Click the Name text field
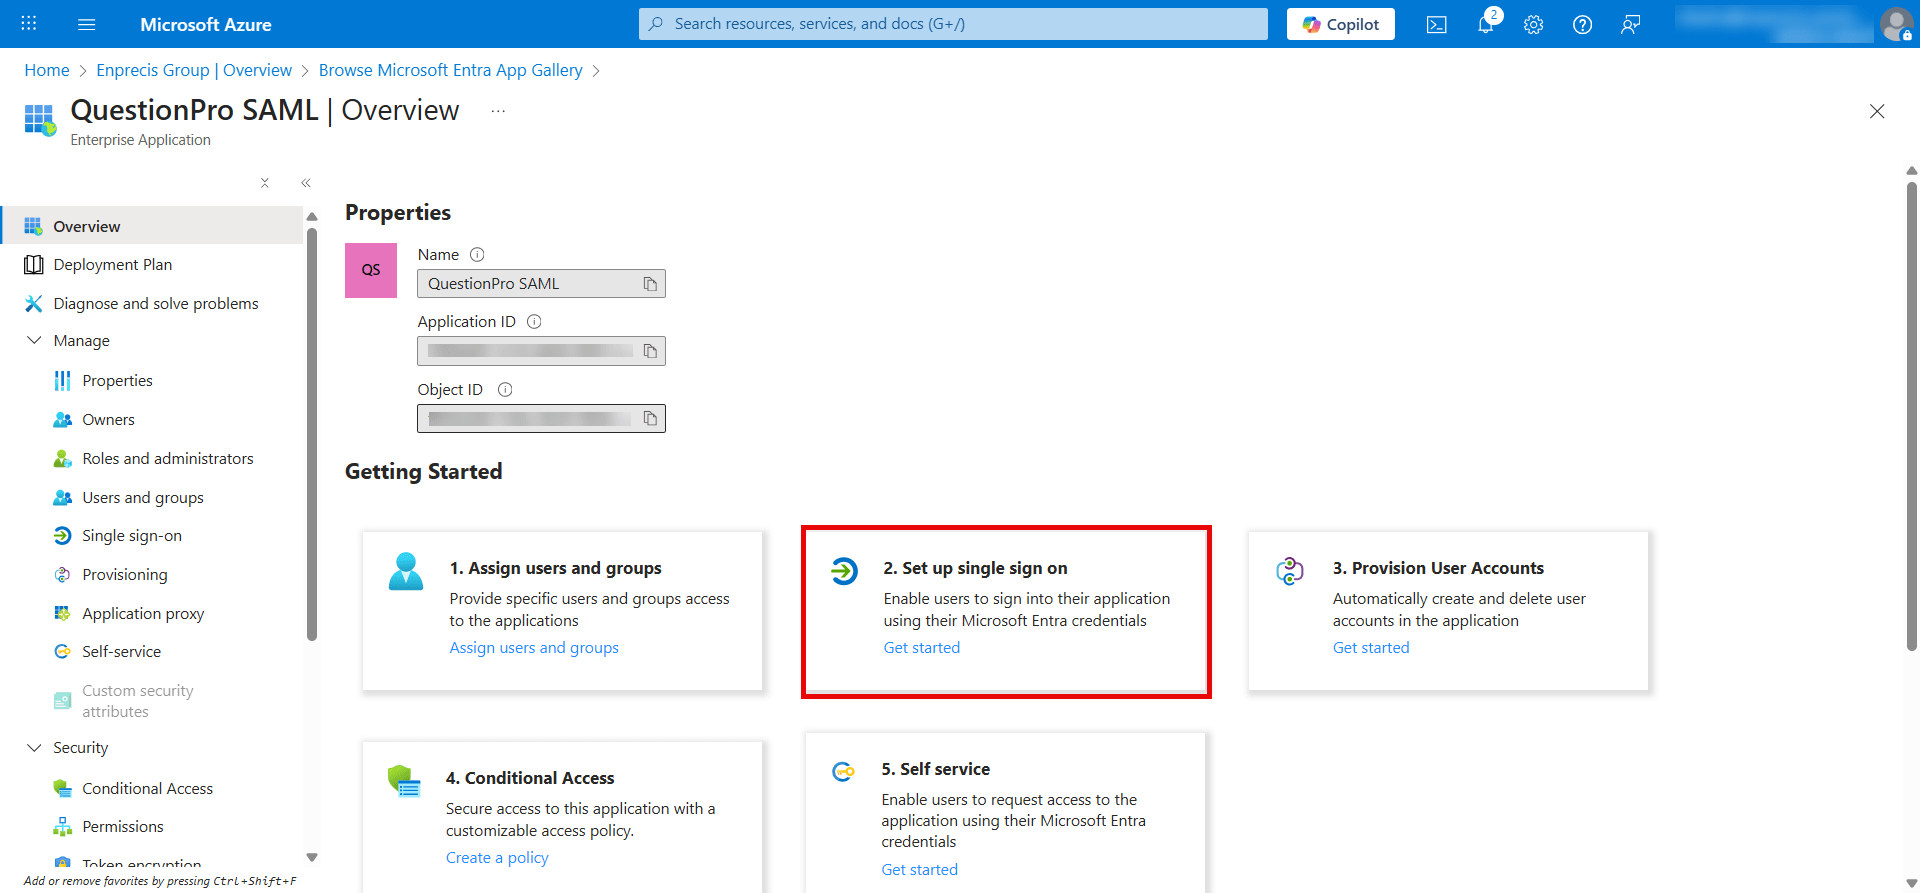This screenshot has width=1920, height=893. 541,284
